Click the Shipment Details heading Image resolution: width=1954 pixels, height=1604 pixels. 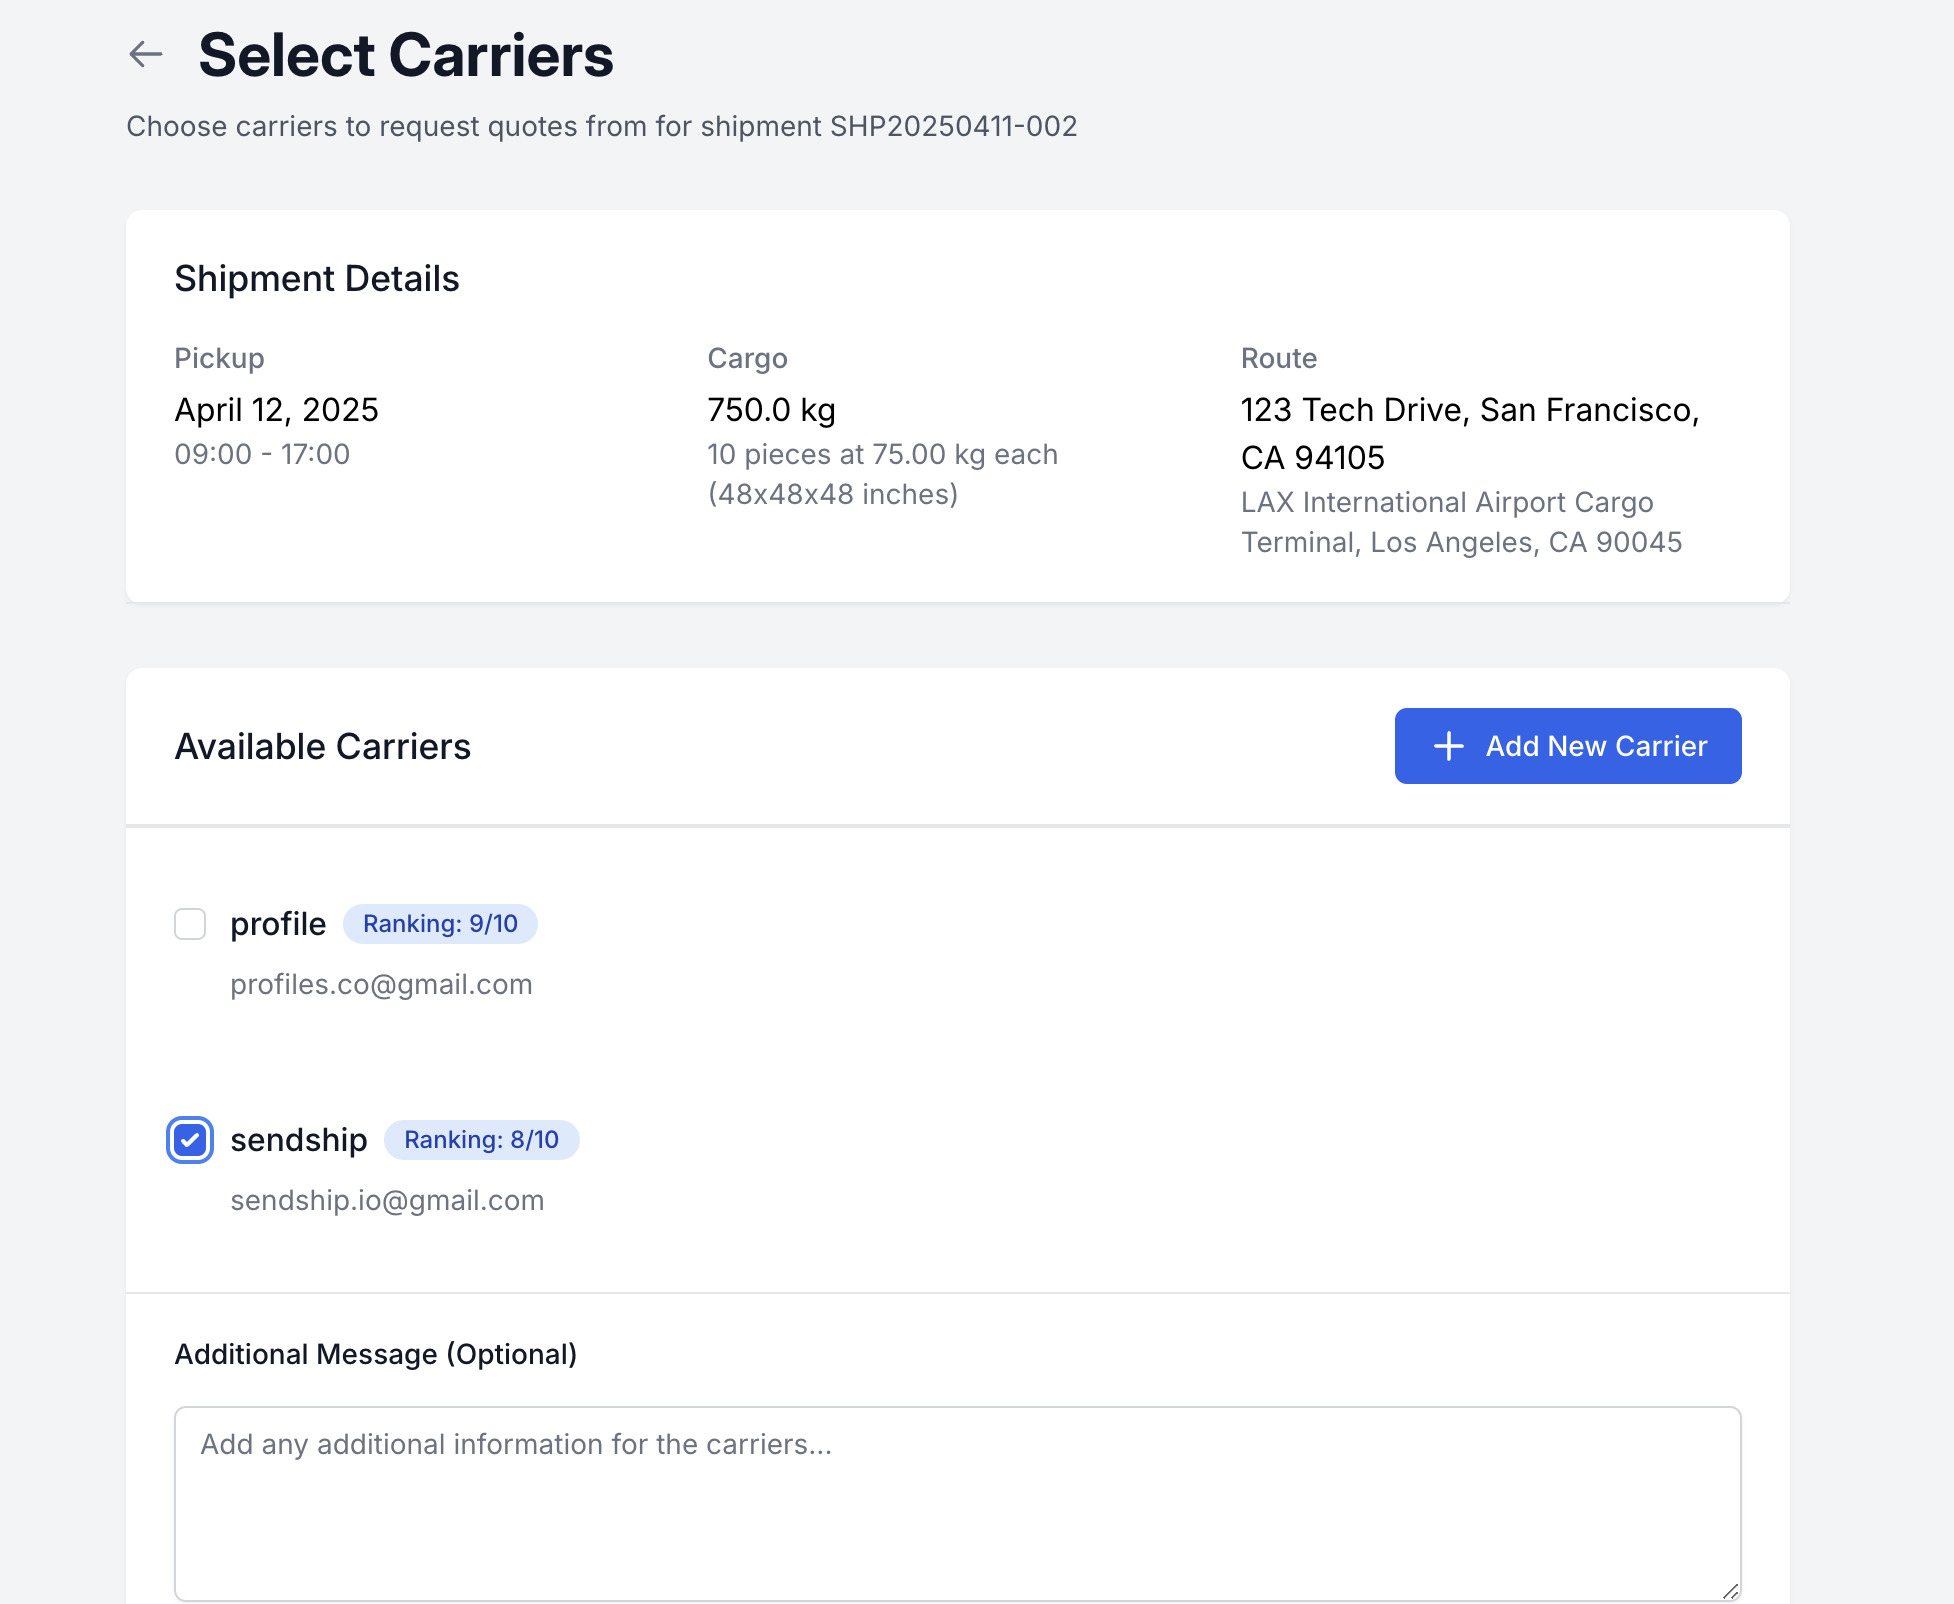317,279
